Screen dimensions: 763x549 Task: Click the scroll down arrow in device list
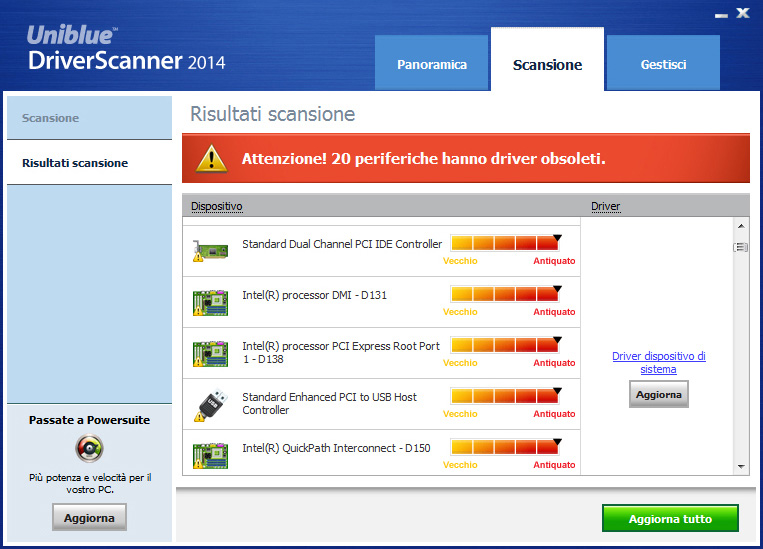741,466
